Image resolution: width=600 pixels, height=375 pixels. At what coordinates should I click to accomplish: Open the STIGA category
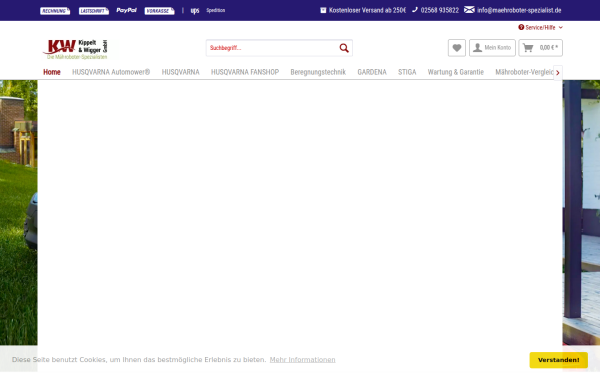coord(407,72)
